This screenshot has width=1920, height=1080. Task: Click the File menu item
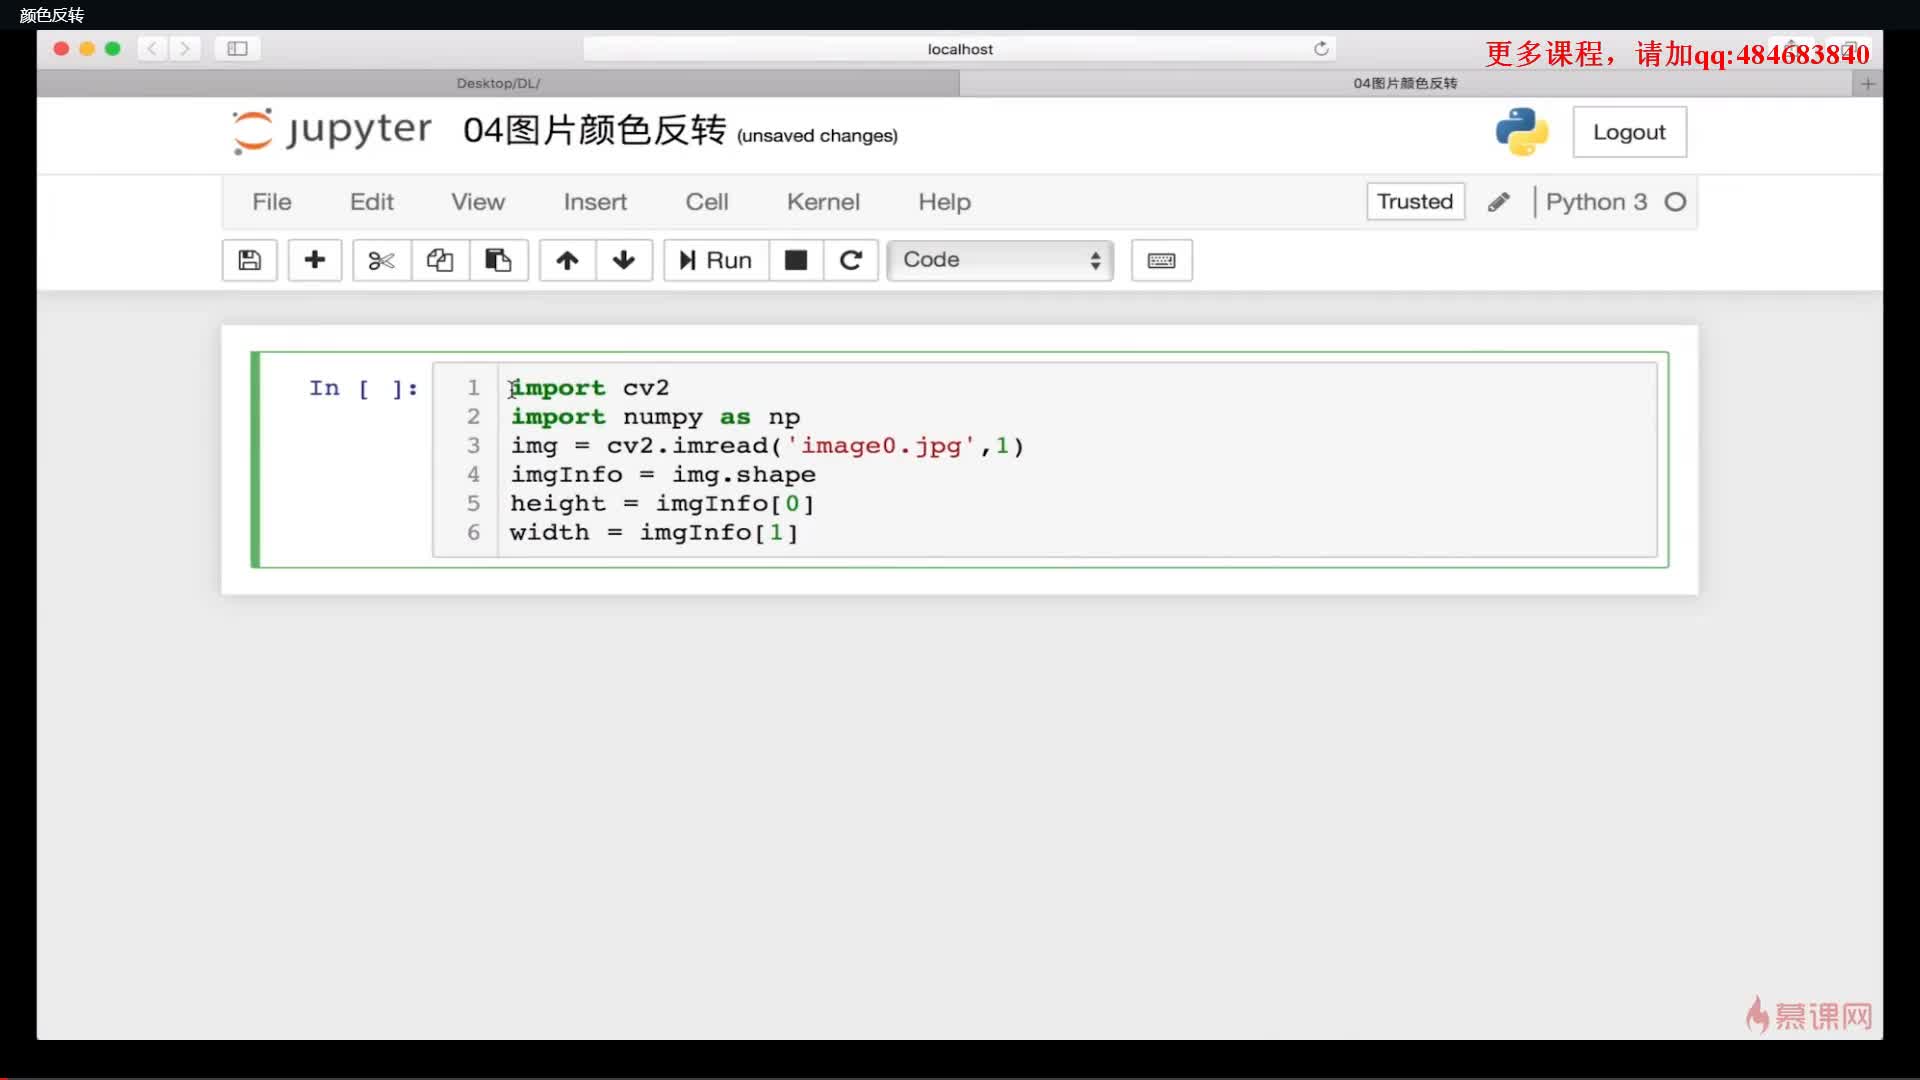pyautogui.click(x=272, y=202)
